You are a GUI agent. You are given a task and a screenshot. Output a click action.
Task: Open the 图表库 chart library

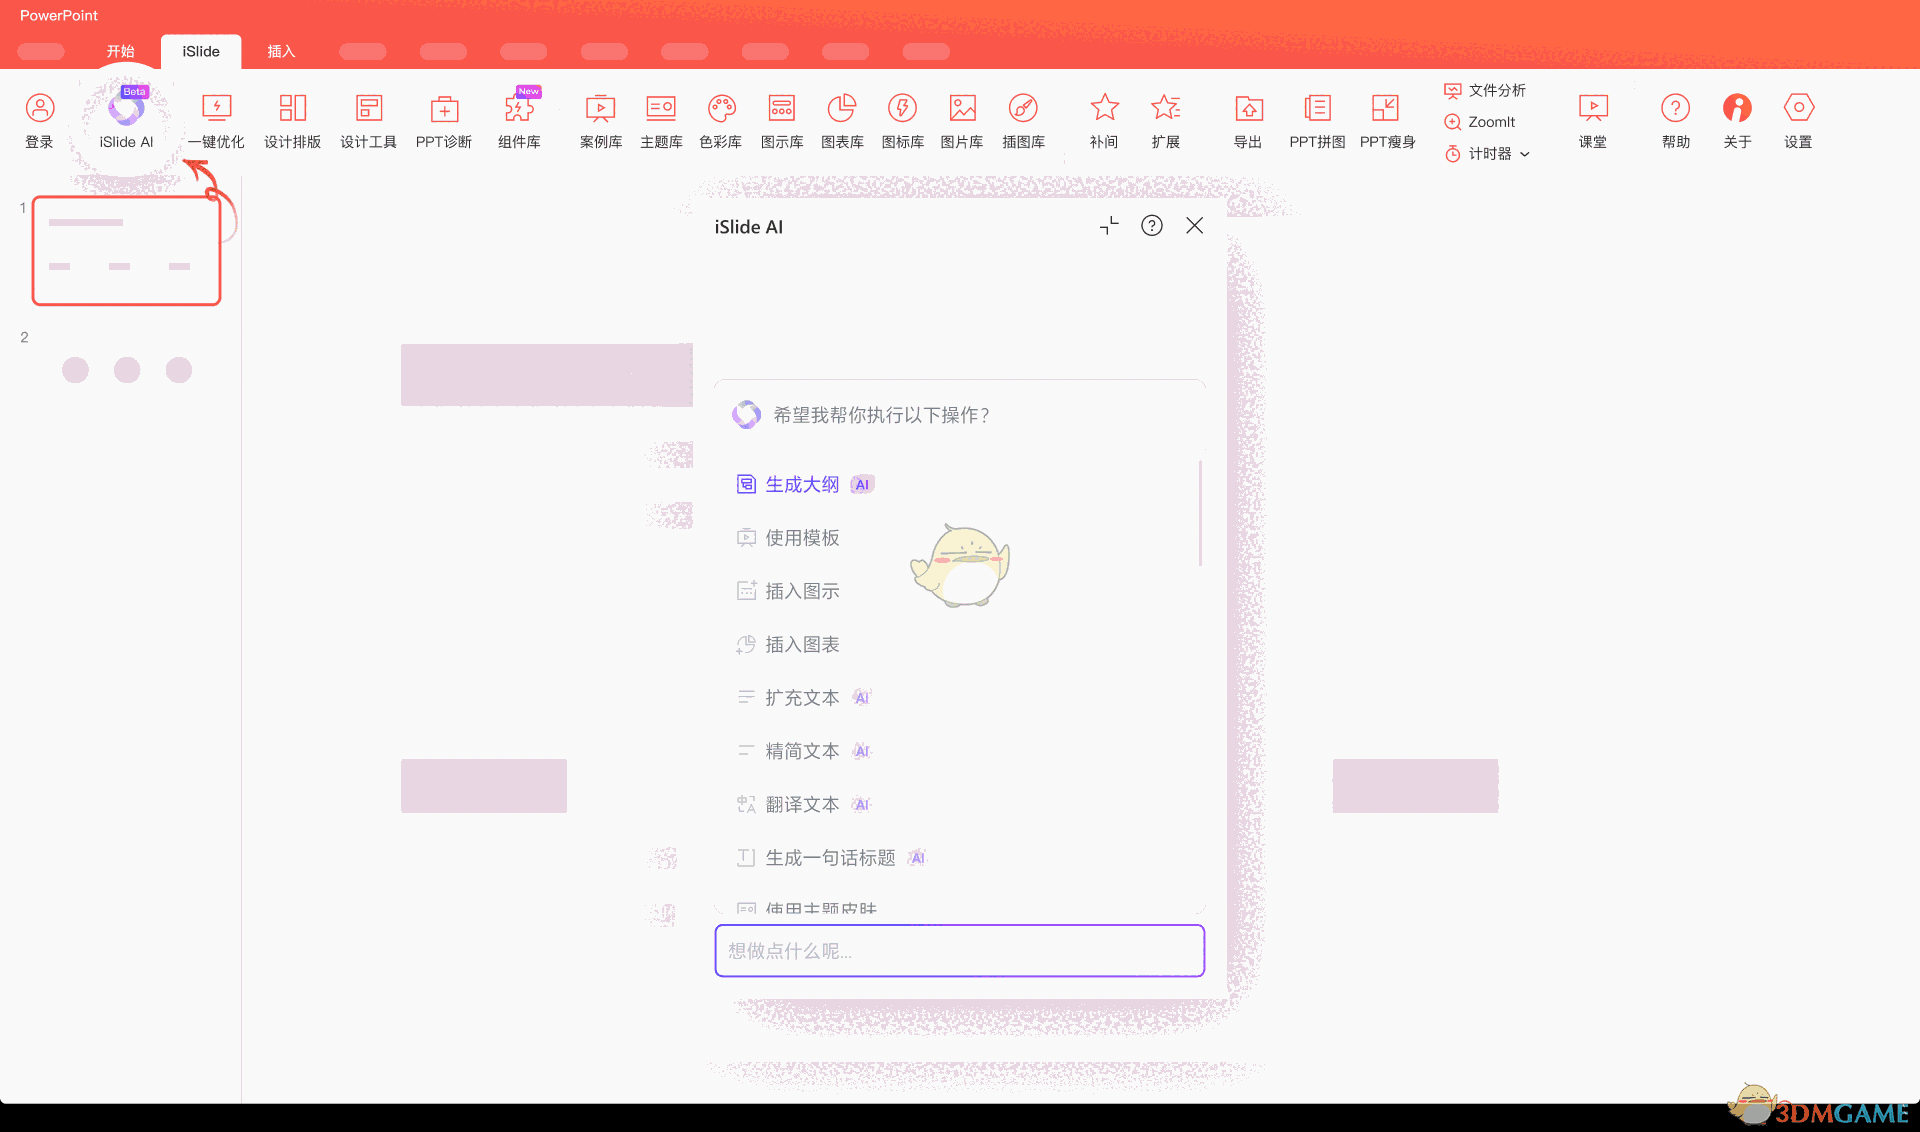point(842,120)
